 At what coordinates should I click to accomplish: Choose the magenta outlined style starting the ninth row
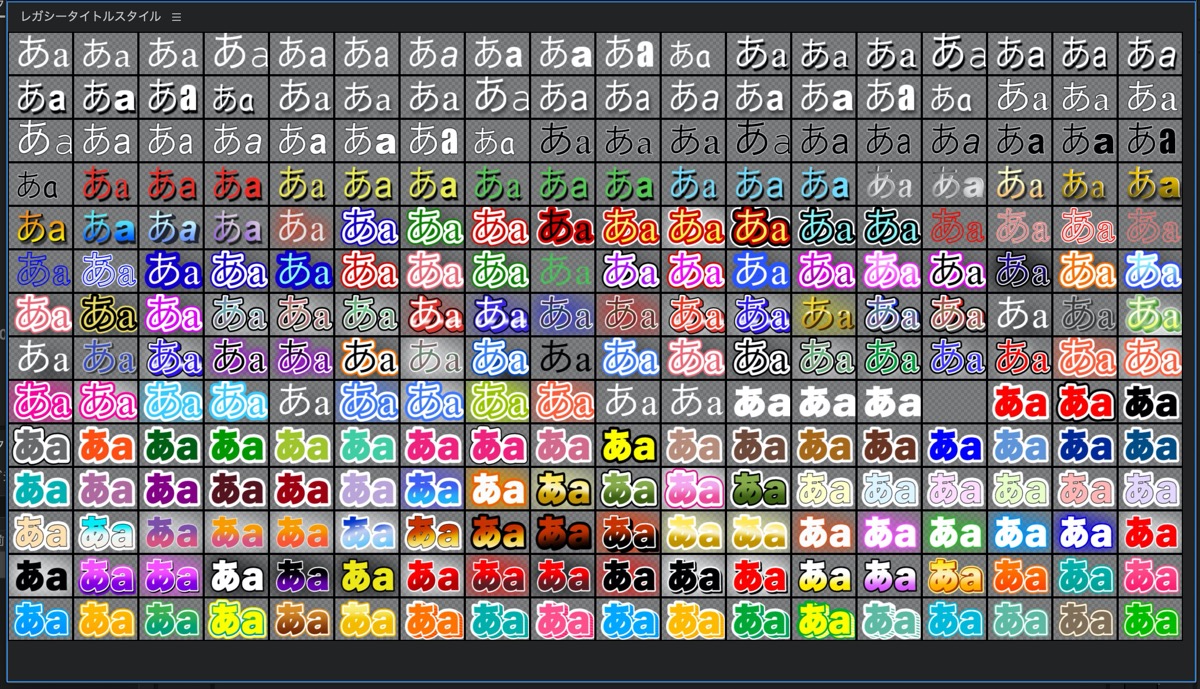[41, 400]
